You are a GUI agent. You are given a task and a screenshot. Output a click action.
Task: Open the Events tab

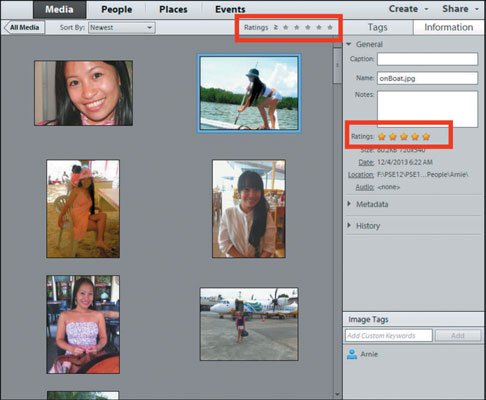230,9
